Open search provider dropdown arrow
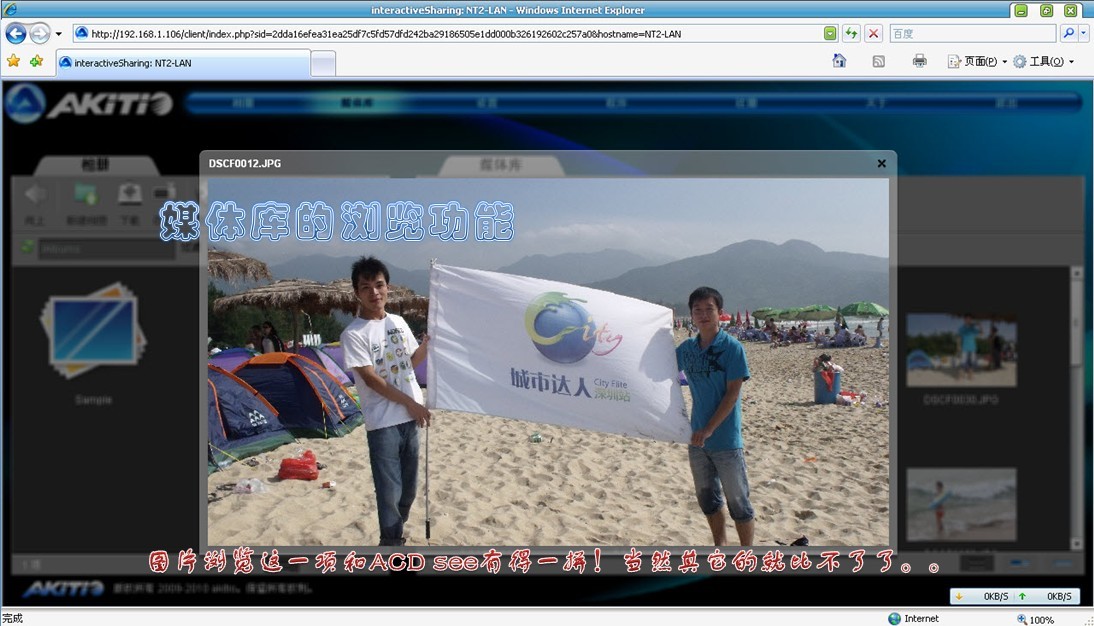Viewport: 1094px width, 626px height. pyautogui.click(x=1083, y=33)
